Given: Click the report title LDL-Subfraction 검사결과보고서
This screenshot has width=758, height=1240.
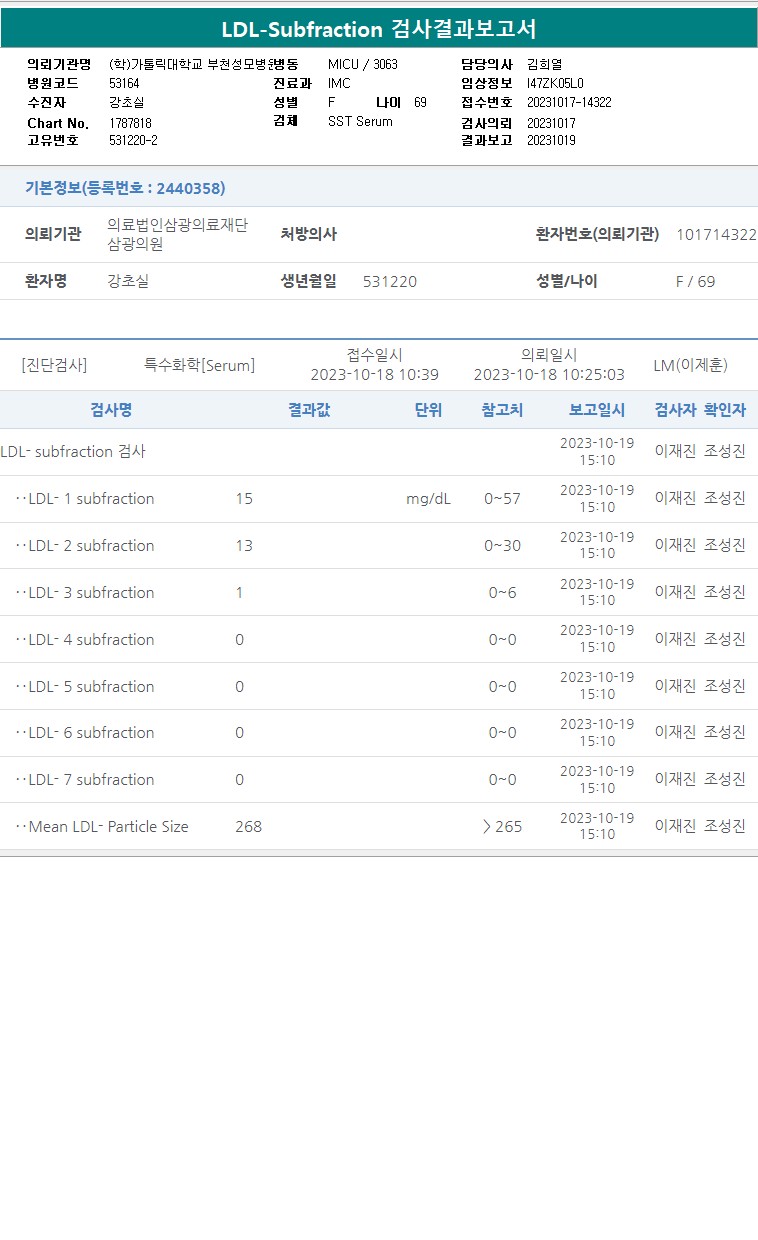Looking at the screenshot, I should pyautogui.click(x=379, y=29).
